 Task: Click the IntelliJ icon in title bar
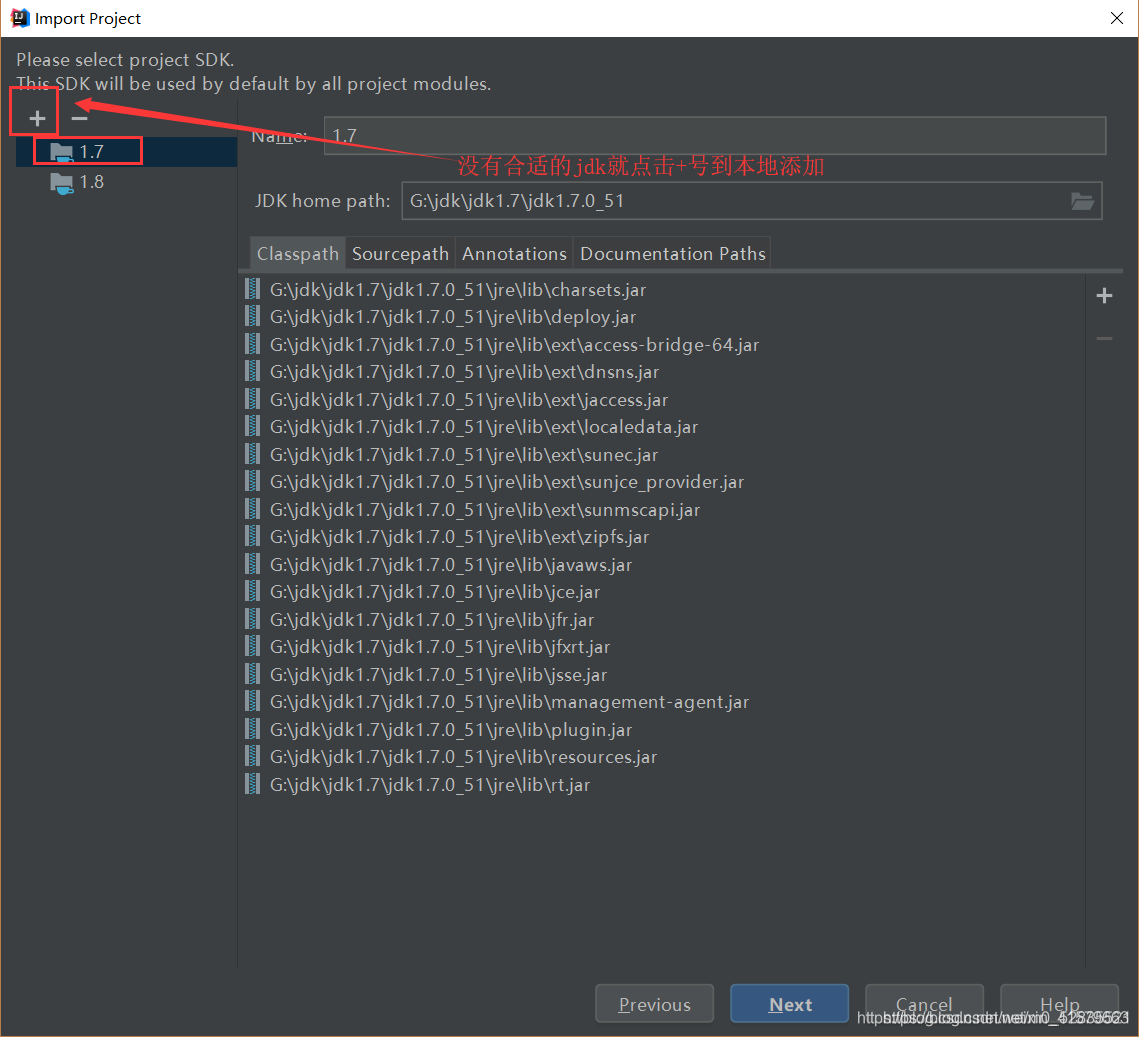20,17
